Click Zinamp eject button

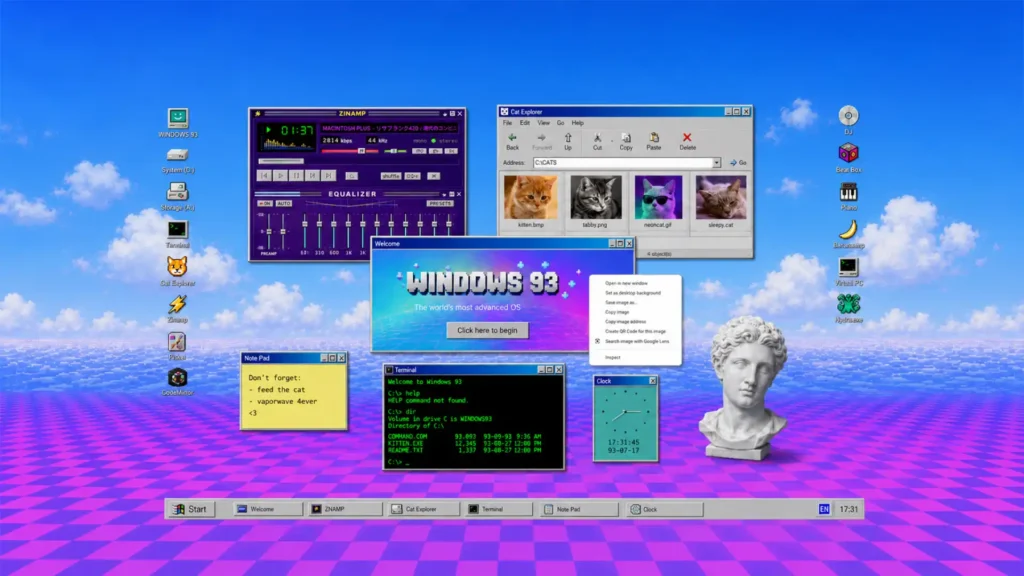(351, 176)
